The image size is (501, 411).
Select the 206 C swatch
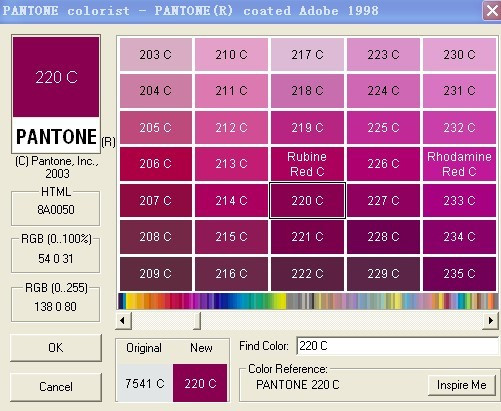point(156,164)
